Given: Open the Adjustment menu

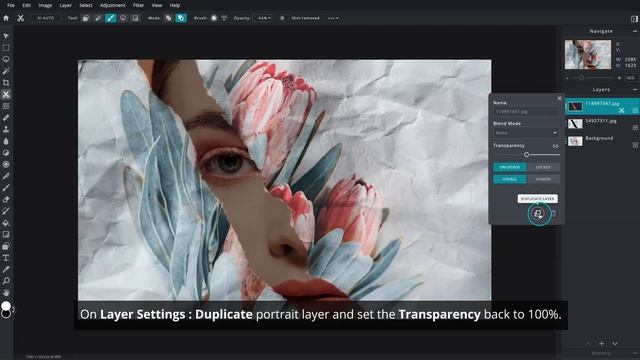Looking at the screenshot, I should coord(112,5).
